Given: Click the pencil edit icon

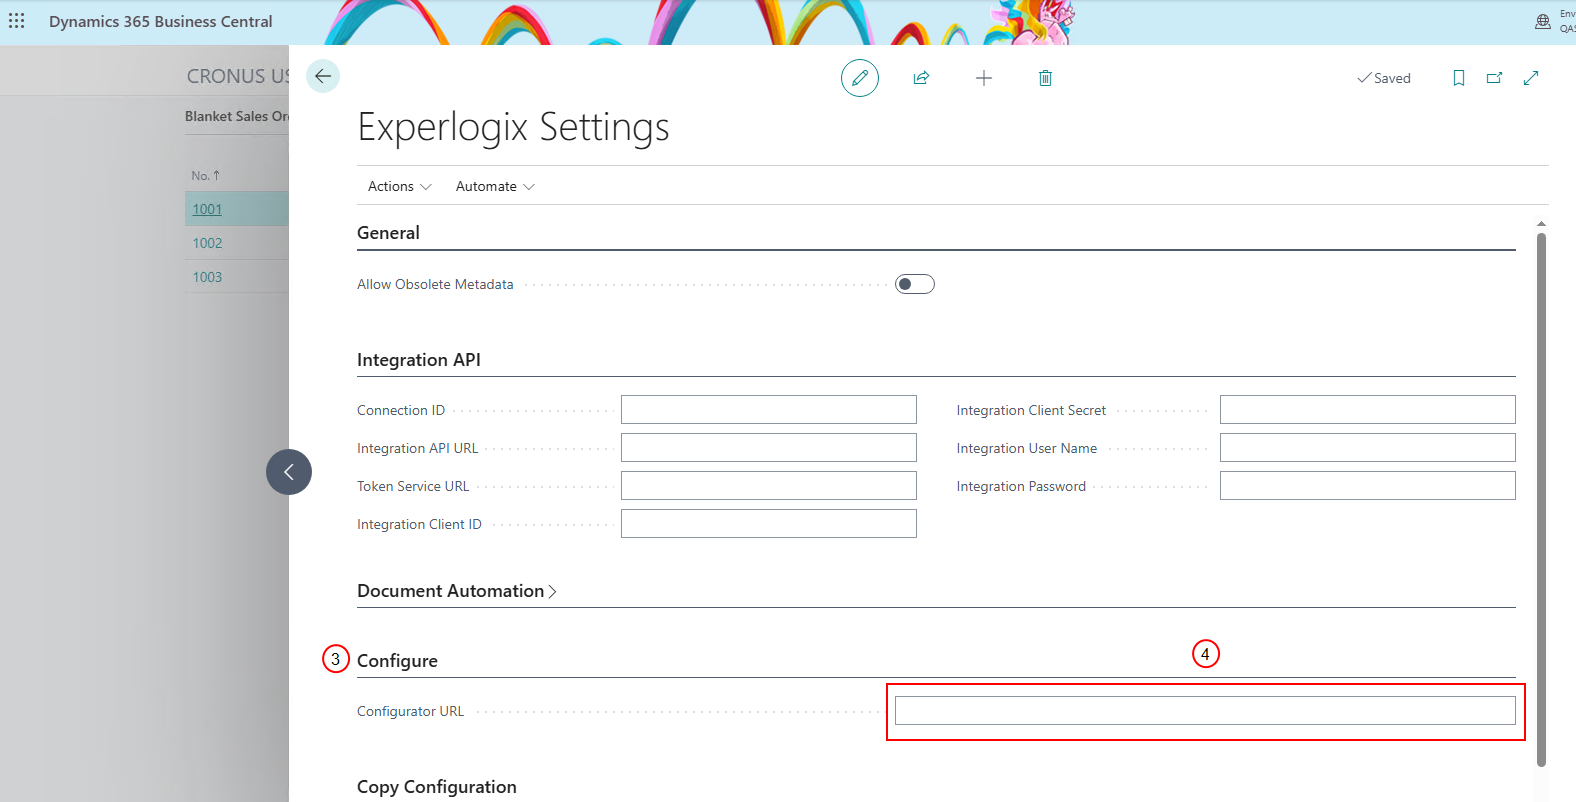Looking at the screenshot, I should click(x=860, y=78).
